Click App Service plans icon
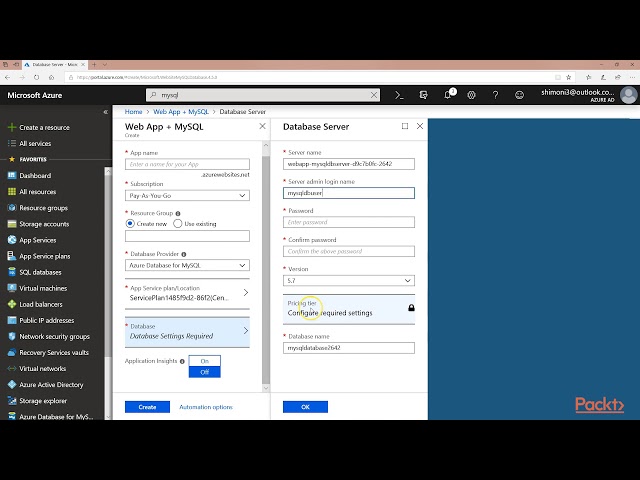 pos(12,256)
